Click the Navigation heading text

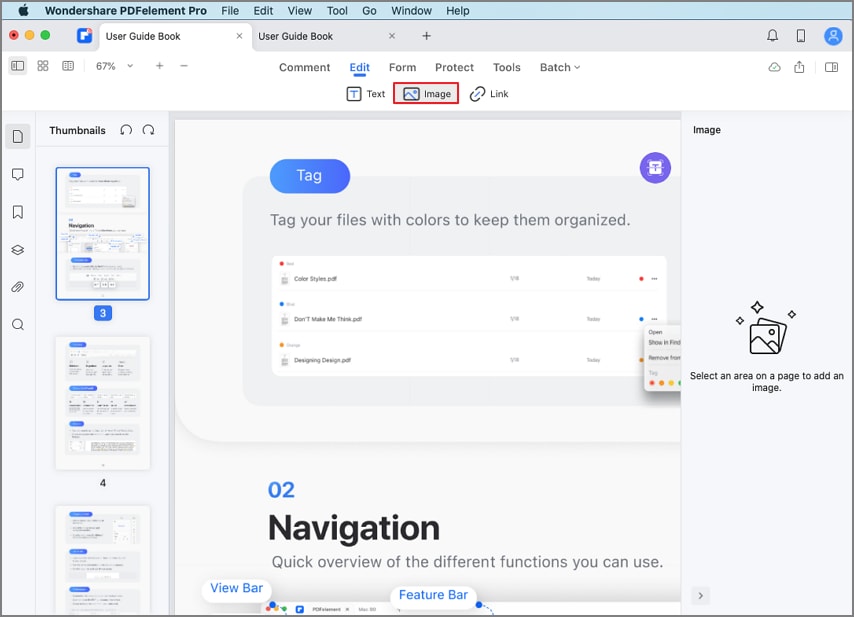(x=354, y=528)
